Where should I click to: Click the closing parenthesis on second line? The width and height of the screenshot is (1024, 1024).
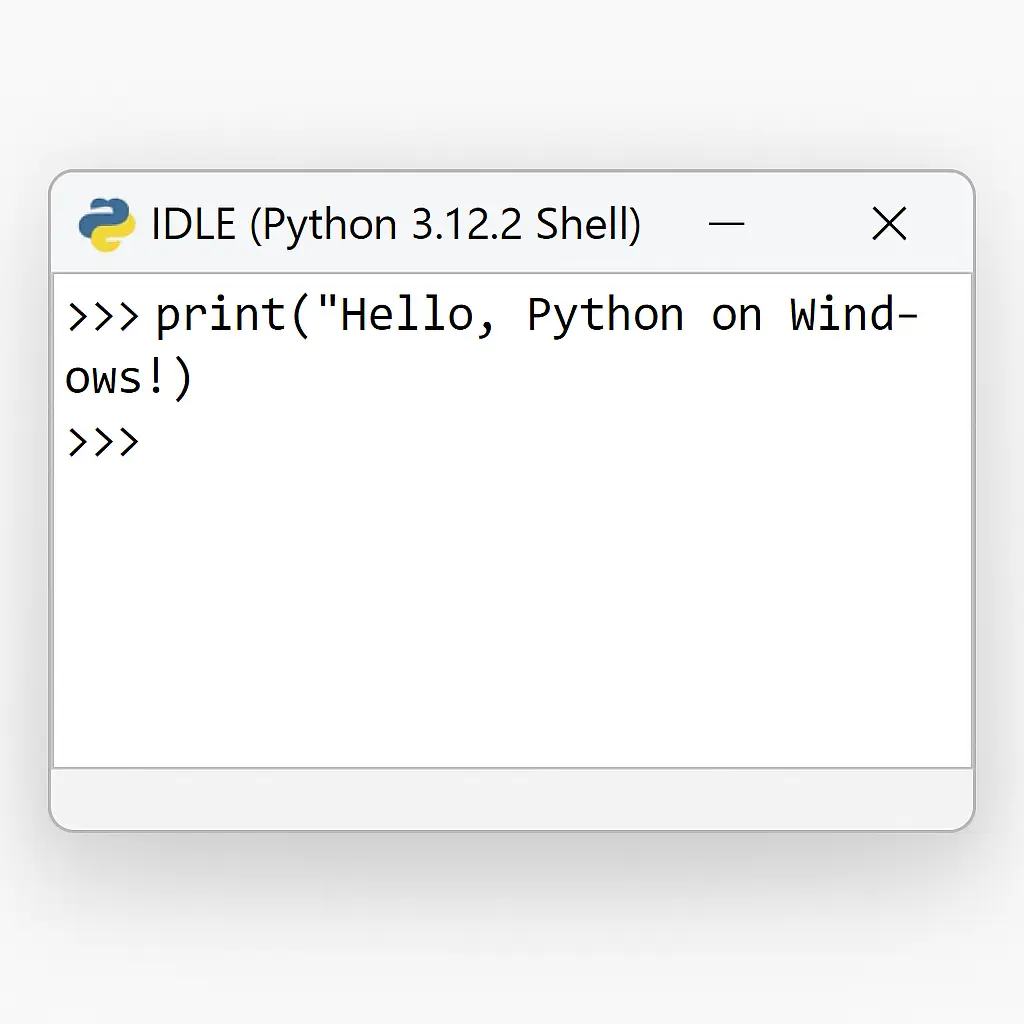click(x=181, y=380)
